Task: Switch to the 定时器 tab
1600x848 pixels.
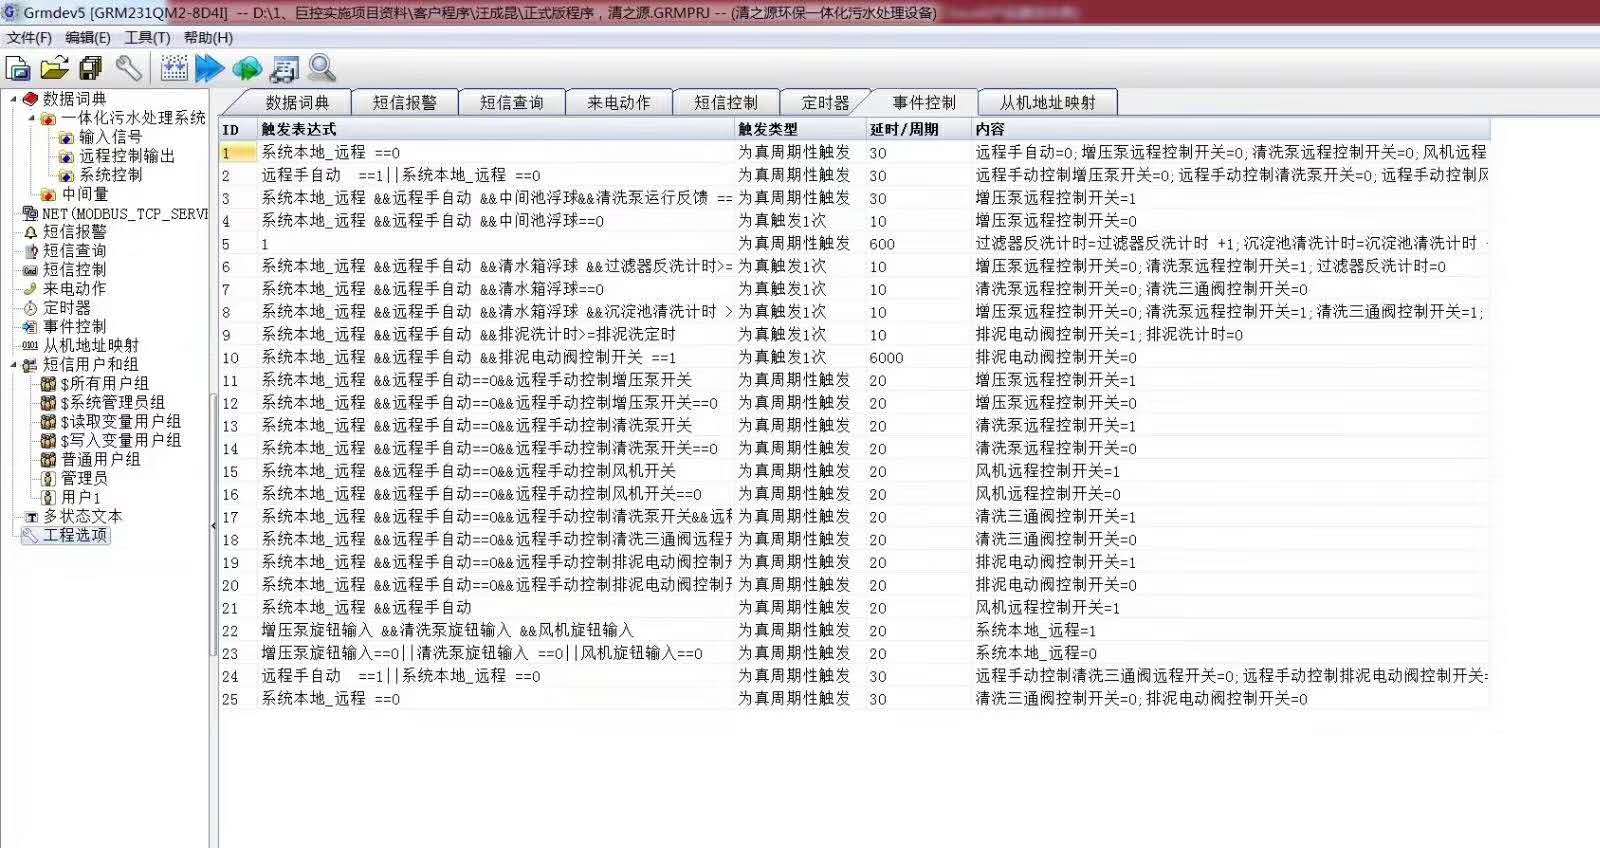Action: 824,103
